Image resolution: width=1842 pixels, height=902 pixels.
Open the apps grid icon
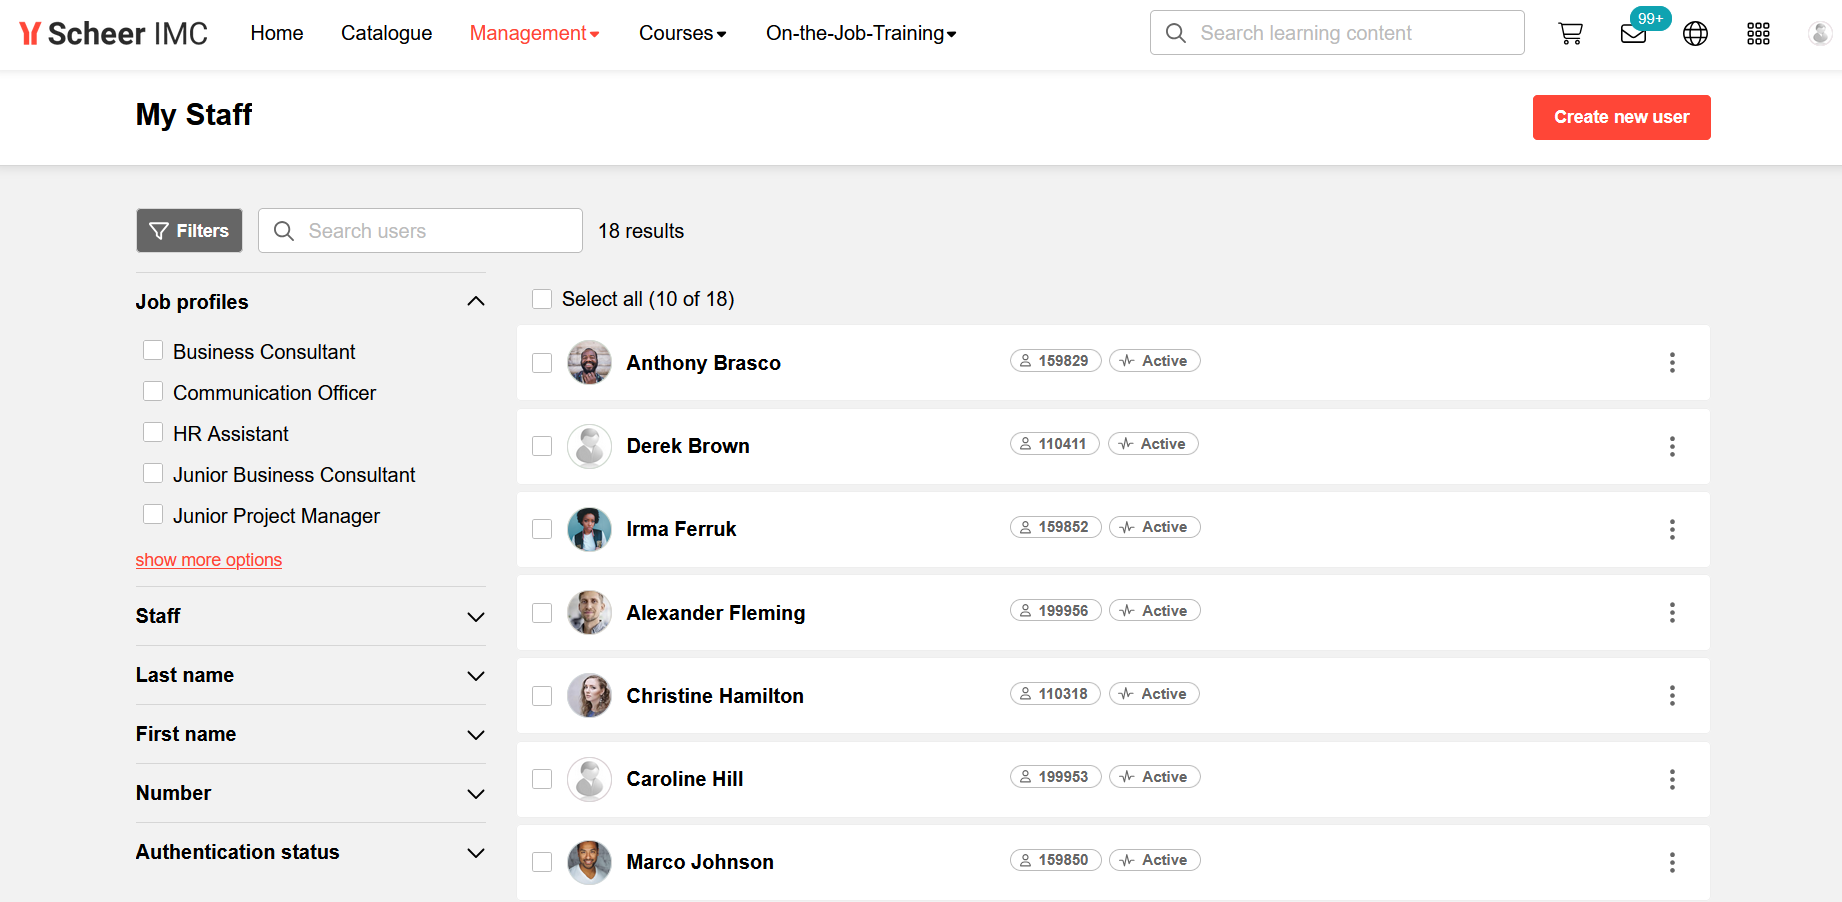click(x=1758, y=34)
